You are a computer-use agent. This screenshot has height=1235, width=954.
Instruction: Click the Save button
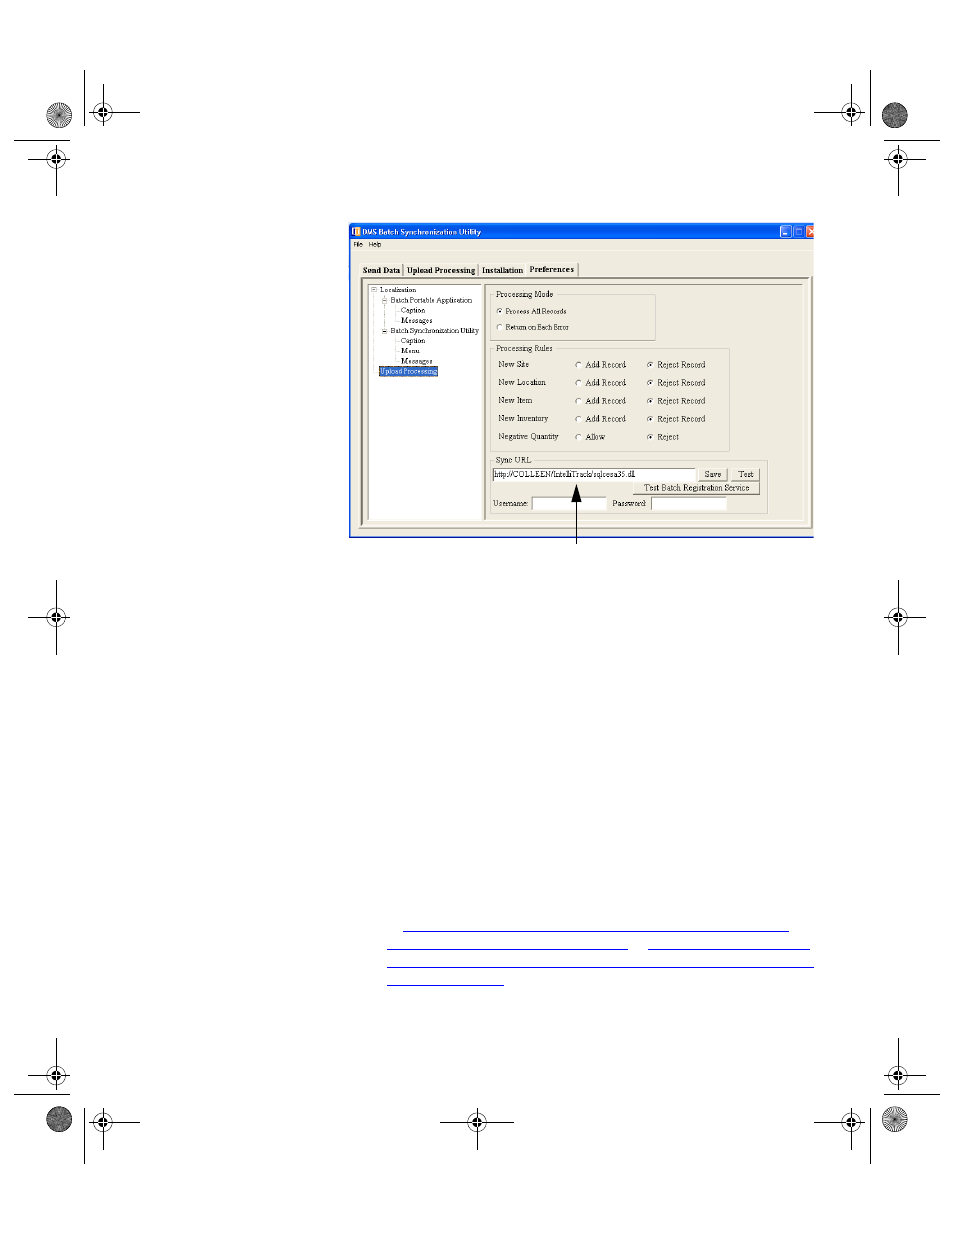click(713, 475)
